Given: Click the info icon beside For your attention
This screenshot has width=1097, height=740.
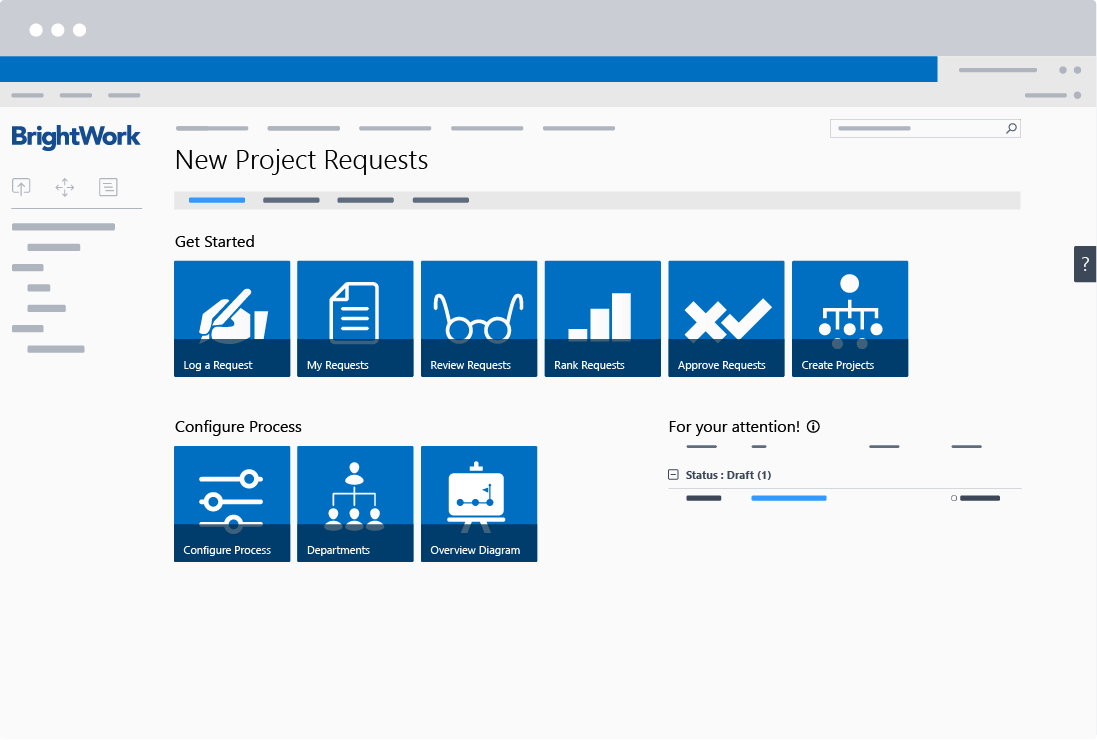Looking at the screenshot, I should click(x=814, y=426).
